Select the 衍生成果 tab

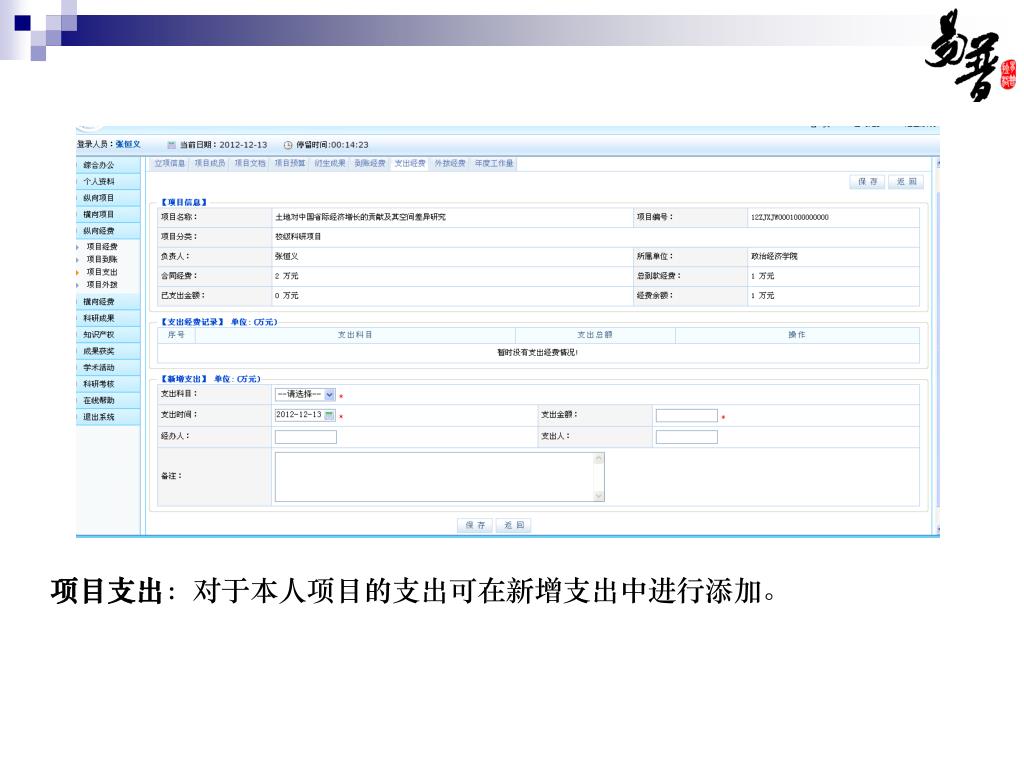(330, 163)
